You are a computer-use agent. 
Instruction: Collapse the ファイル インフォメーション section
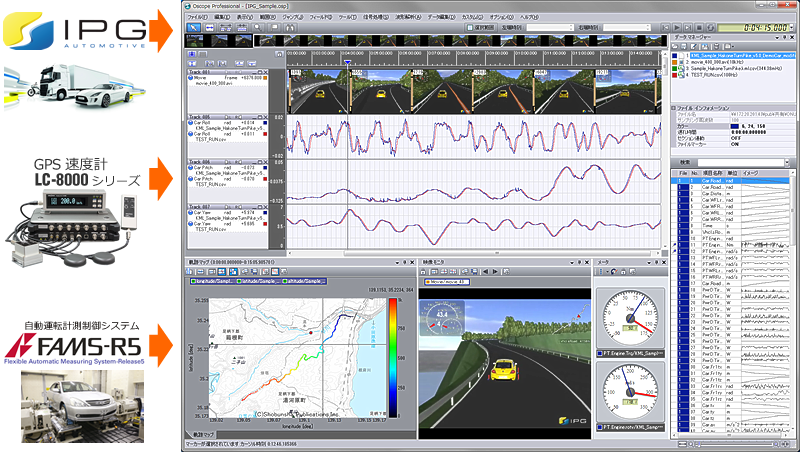click(x=674, y=108)
